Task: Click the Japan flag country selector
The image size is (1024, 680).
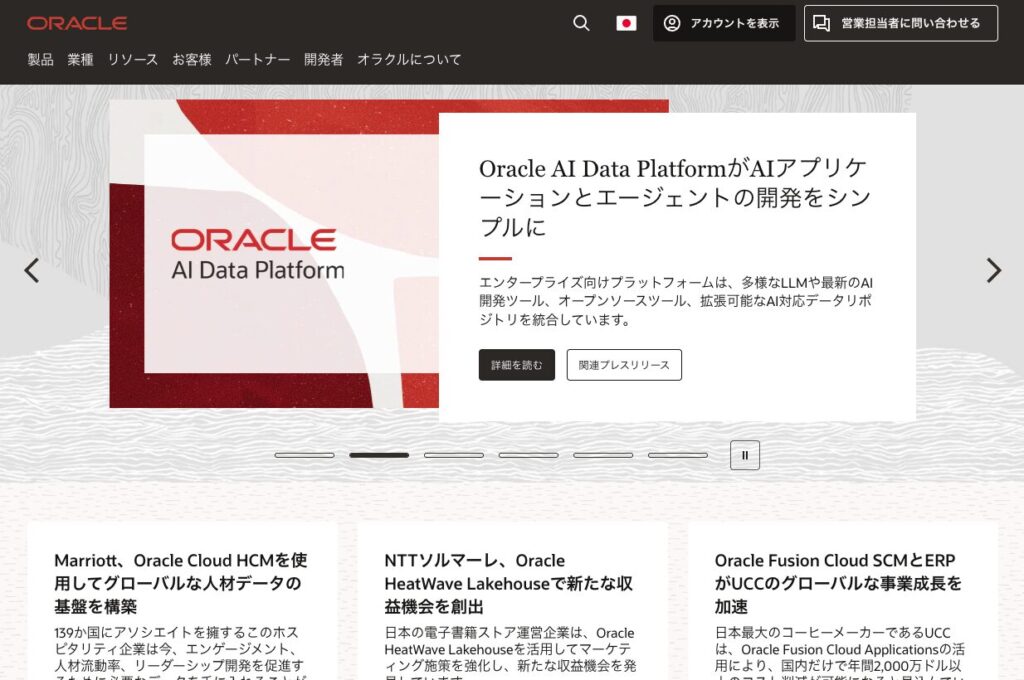Action: (626, 23)
